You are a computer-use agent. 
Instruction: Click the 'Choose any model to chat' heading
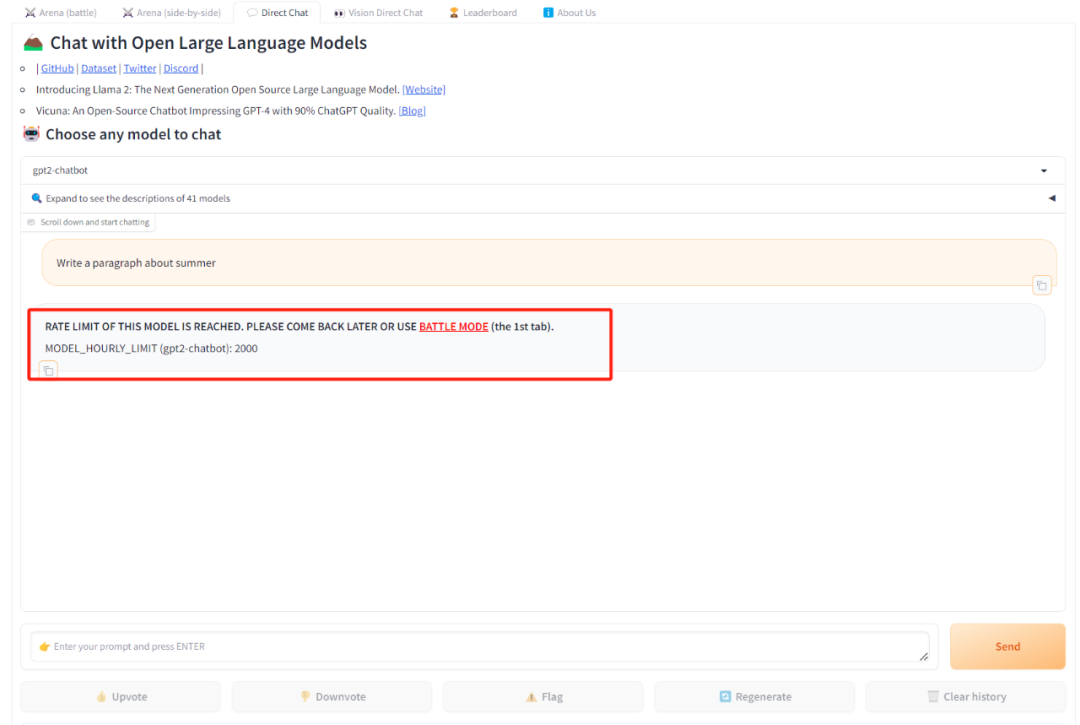click(133, 134)
